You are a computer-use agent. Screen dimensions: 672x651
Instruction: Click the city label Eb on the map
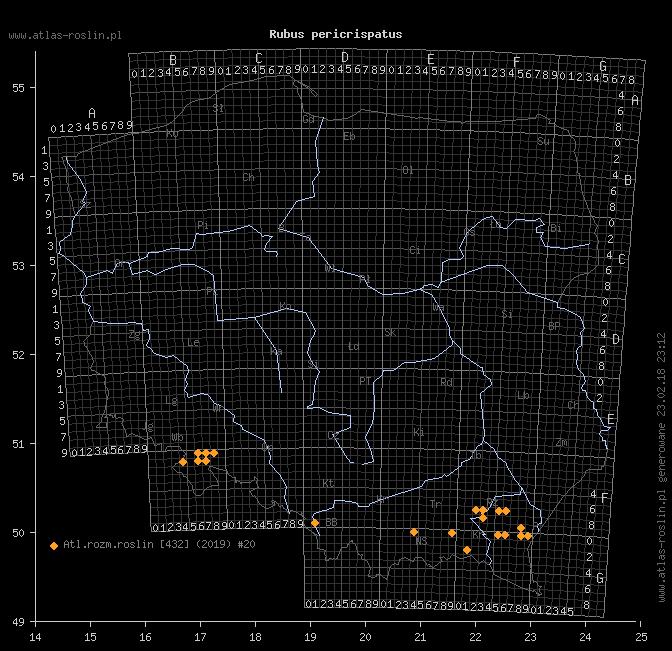(349, 137)
